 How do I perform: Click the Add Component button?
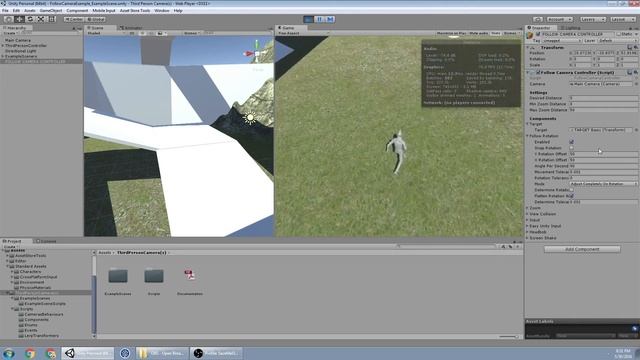pos(582,249)
